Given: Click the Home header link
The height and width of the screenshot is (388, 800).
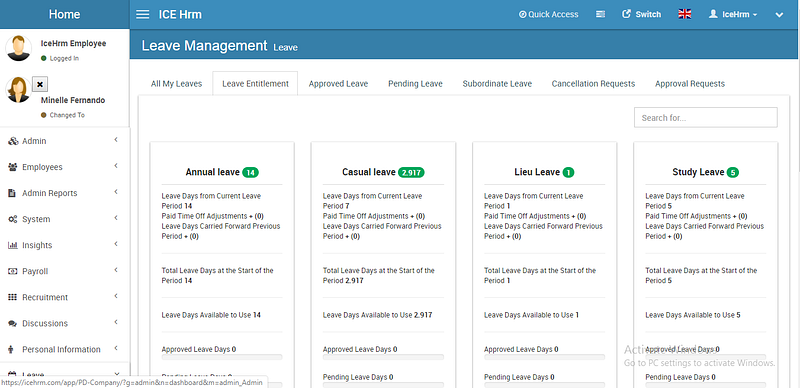Looking at the screenshot, I should coord(64,14).
